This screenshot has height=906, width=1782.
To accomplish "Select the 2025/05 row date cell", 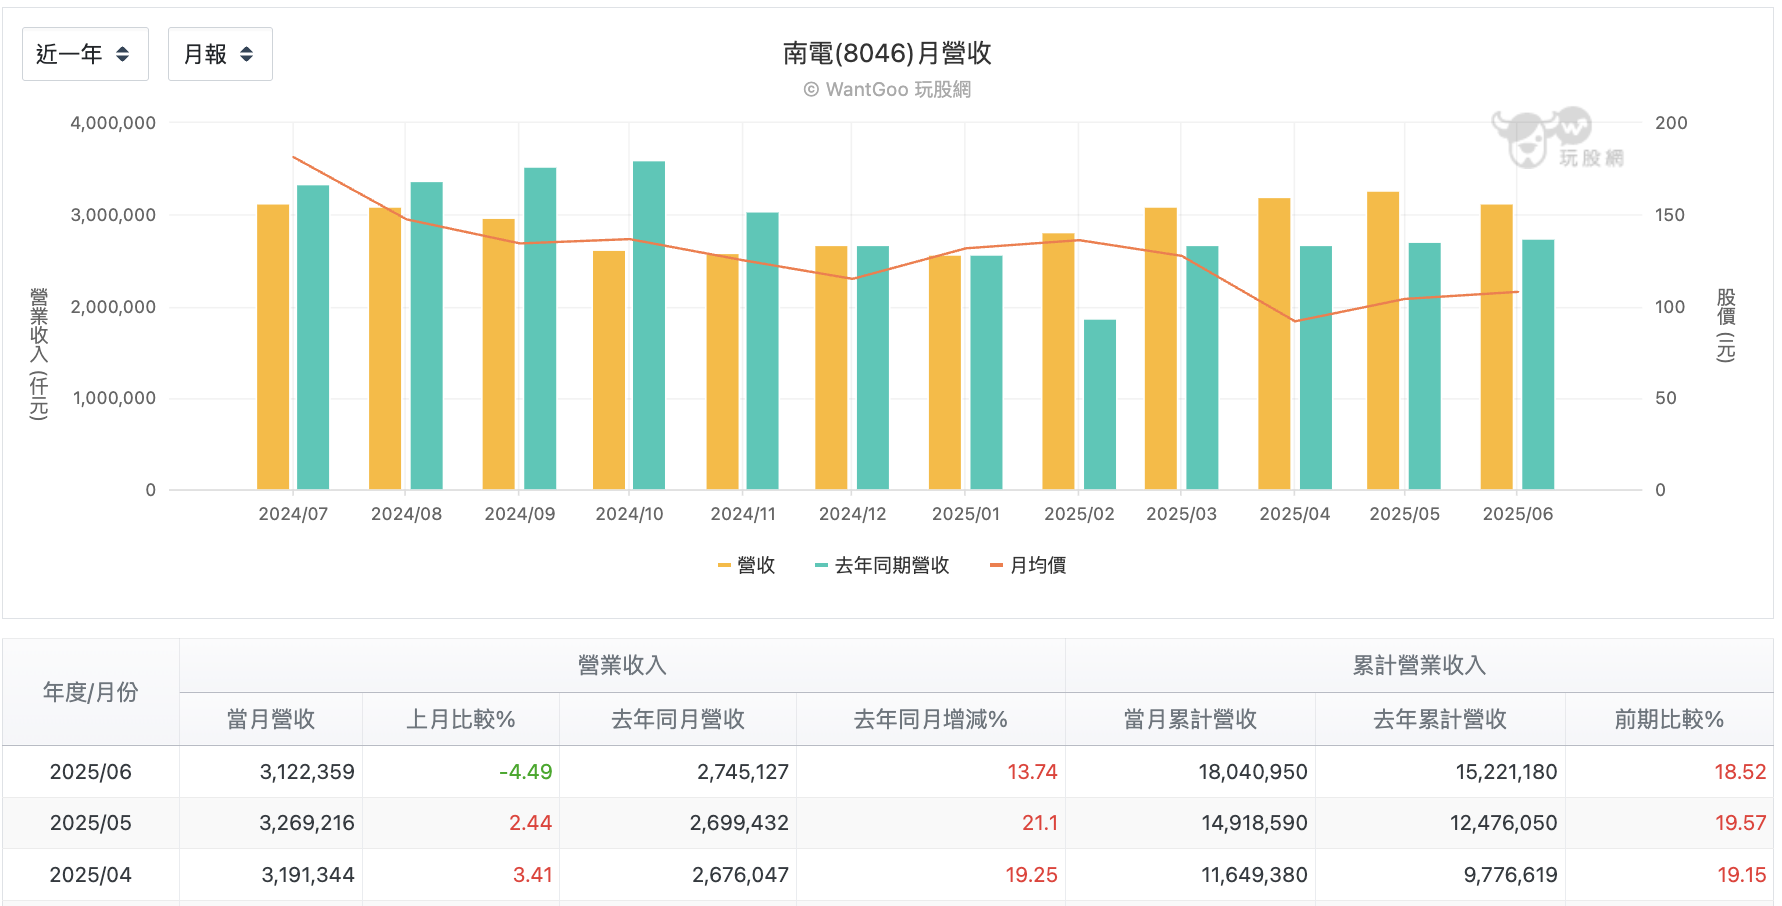I will click(x=91, y=823).
